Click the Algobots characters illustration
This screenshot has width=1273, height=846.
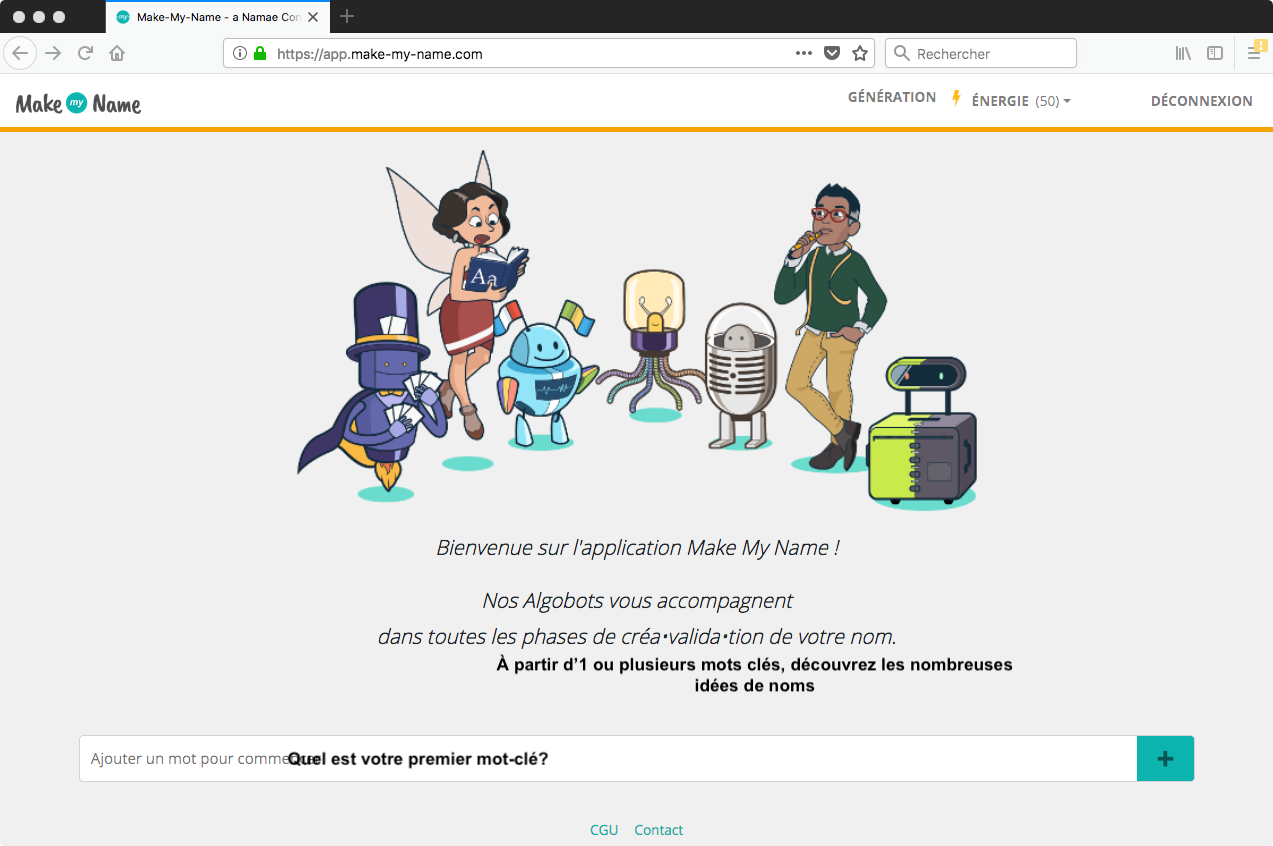tap(637, 333)
